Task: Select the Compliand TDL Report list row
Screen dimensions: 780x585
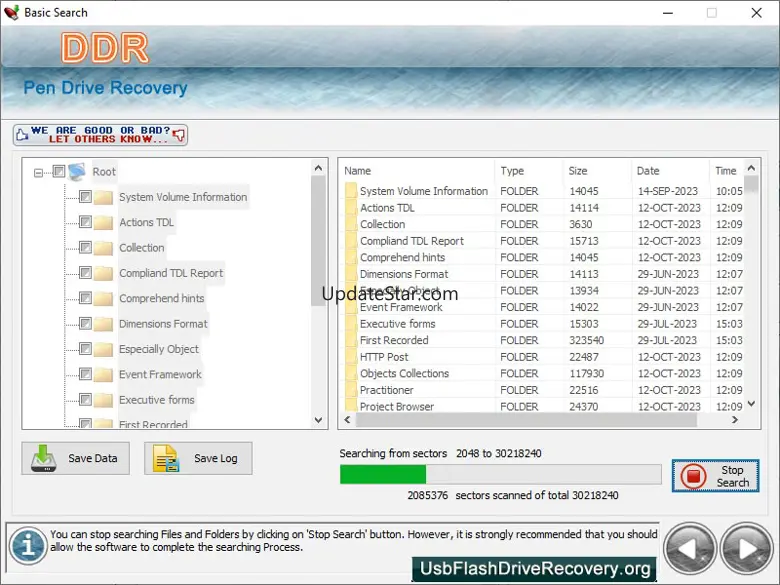Action: point(542,241)
